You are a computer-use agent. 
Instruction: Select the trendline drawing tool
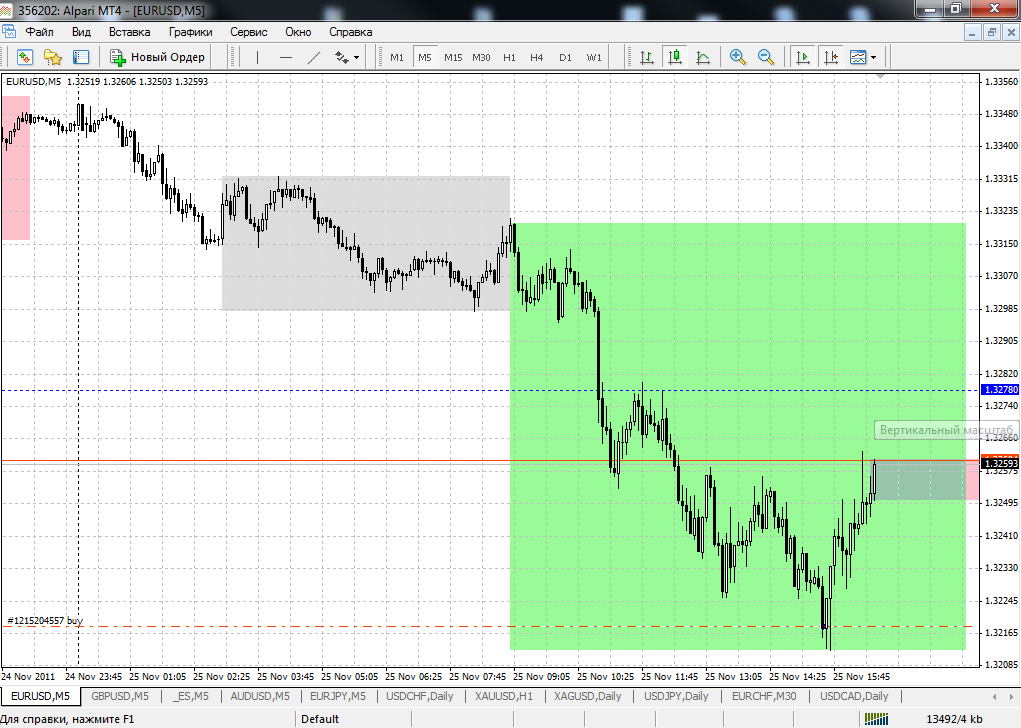coord(314,57)
